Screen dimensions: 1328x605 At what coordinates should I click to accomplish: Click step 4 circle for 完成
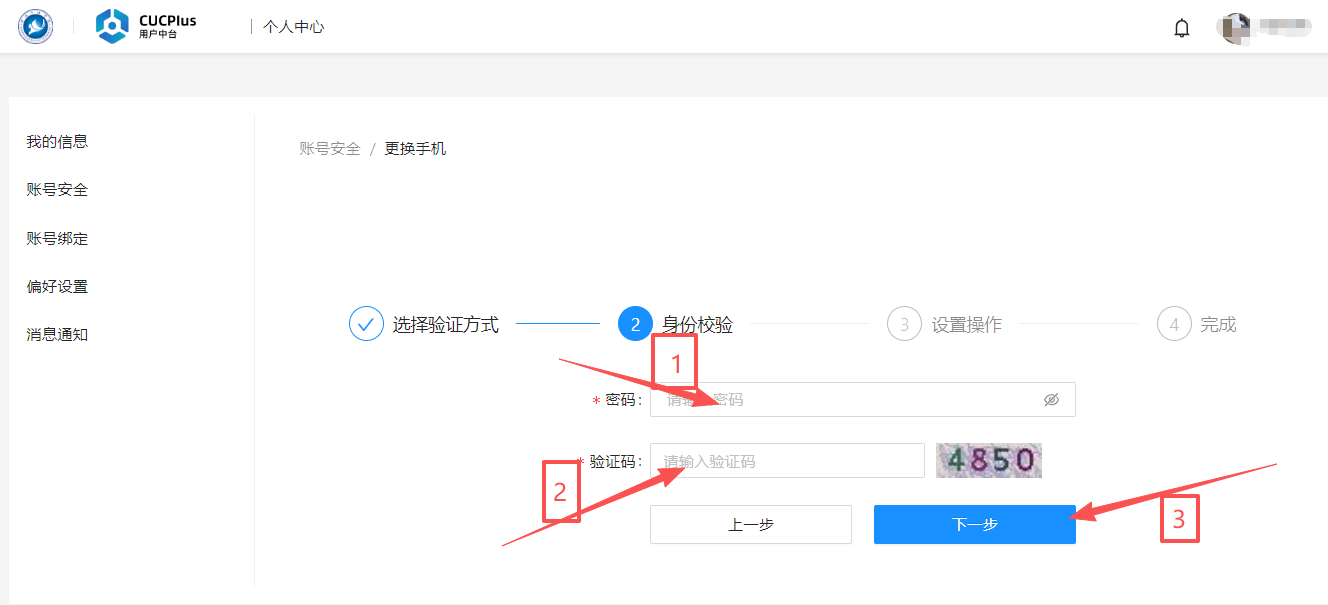[1174, 324]
